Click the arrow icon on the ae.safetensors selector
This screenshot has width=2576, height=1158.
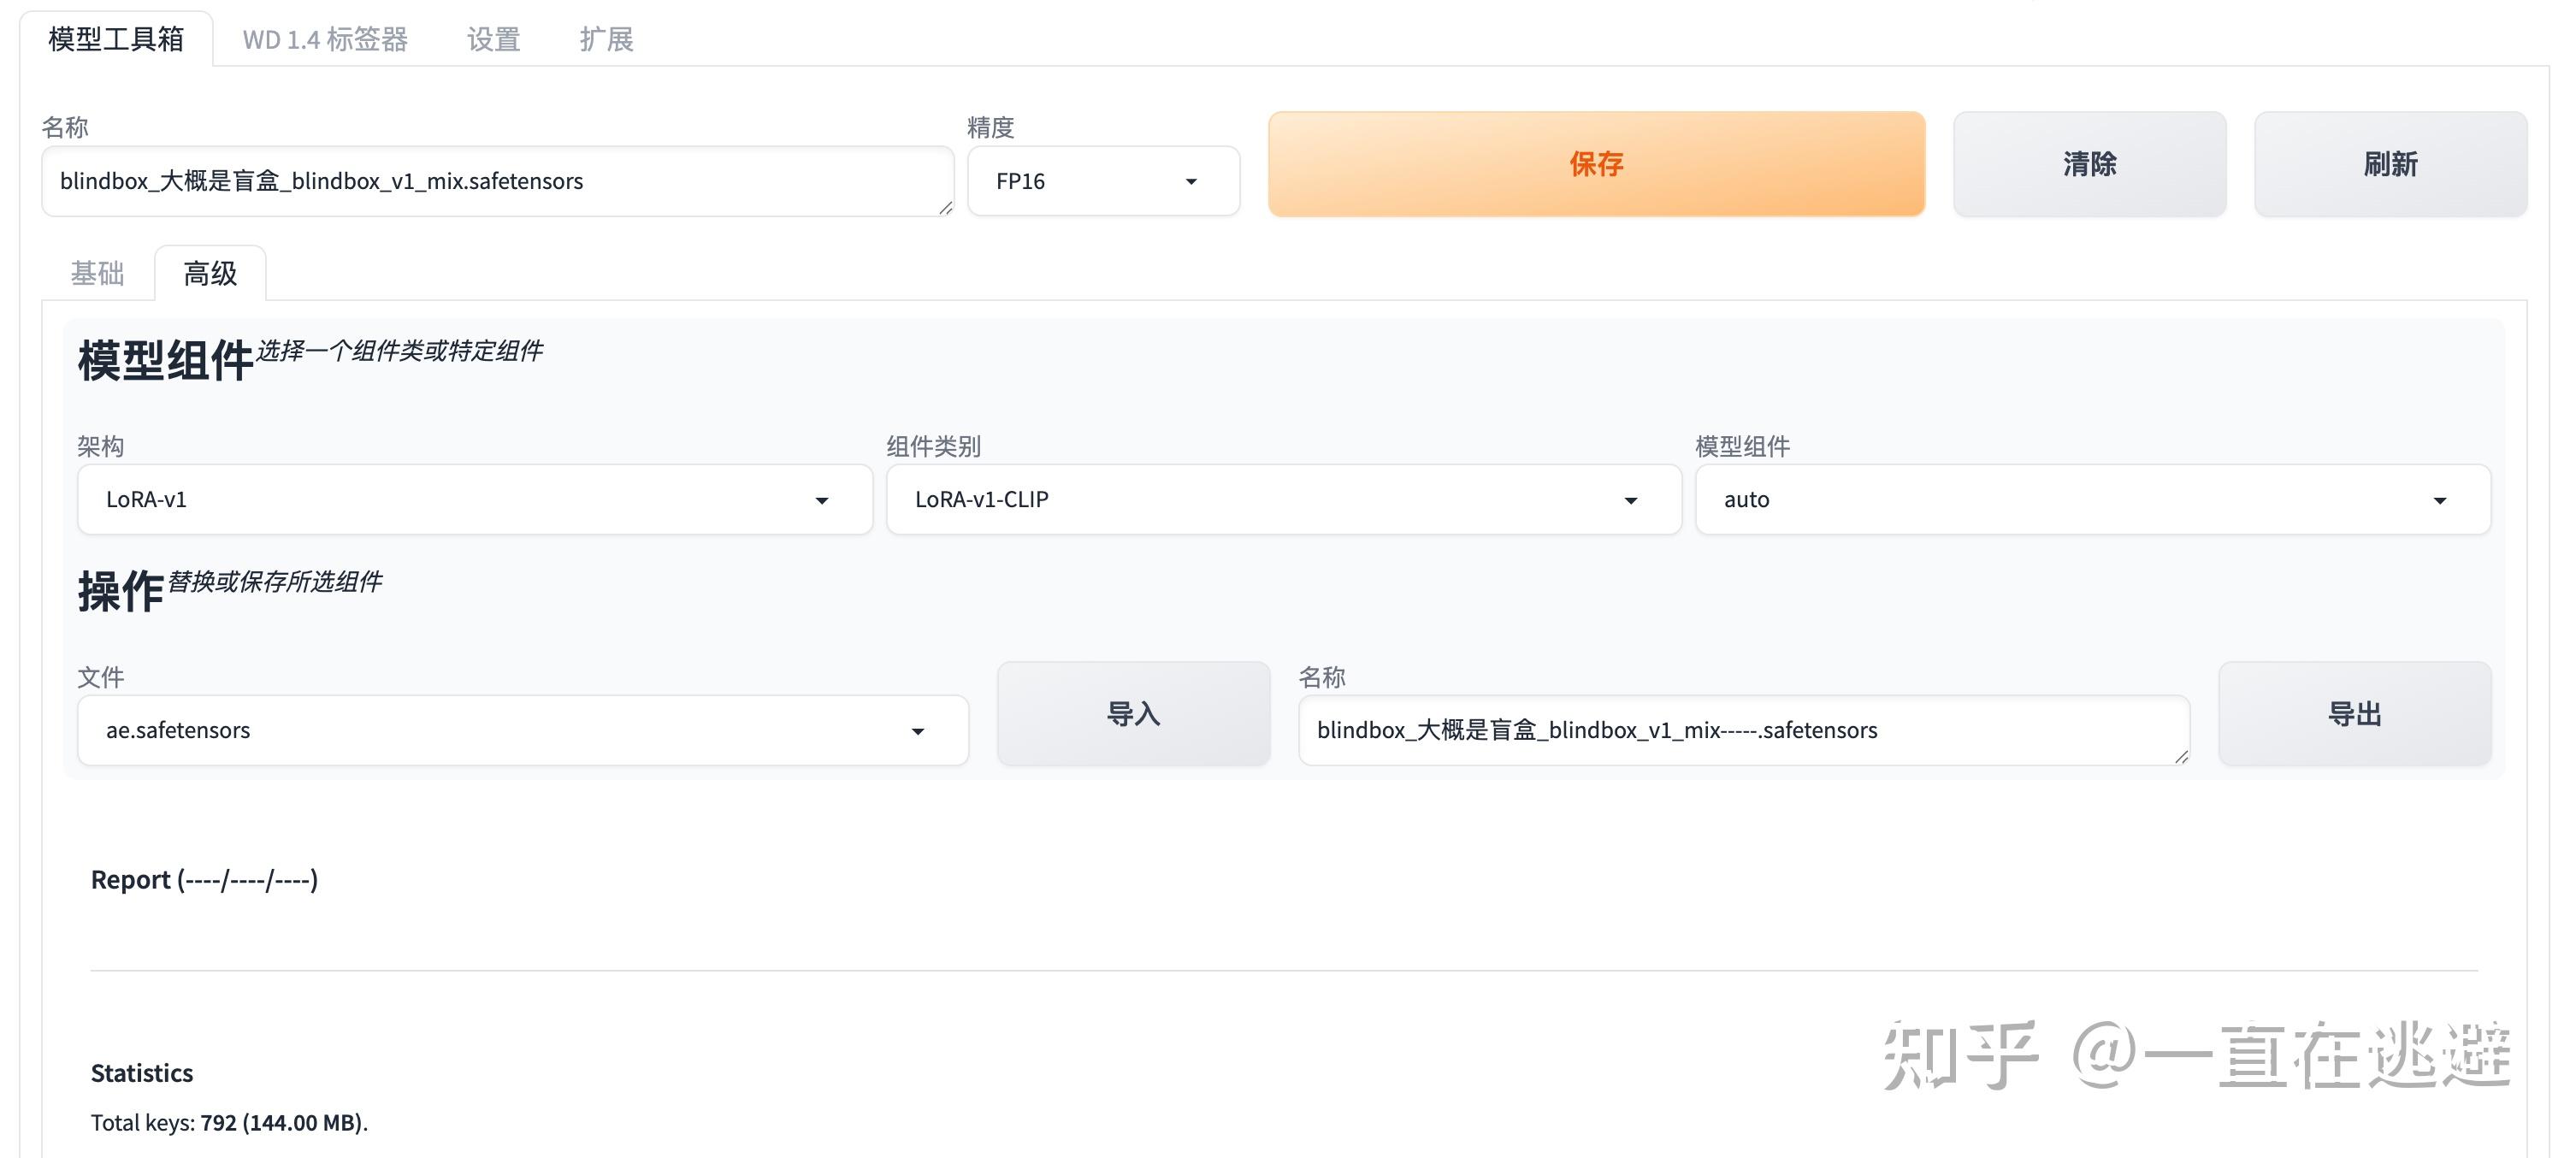coord(917,731)
